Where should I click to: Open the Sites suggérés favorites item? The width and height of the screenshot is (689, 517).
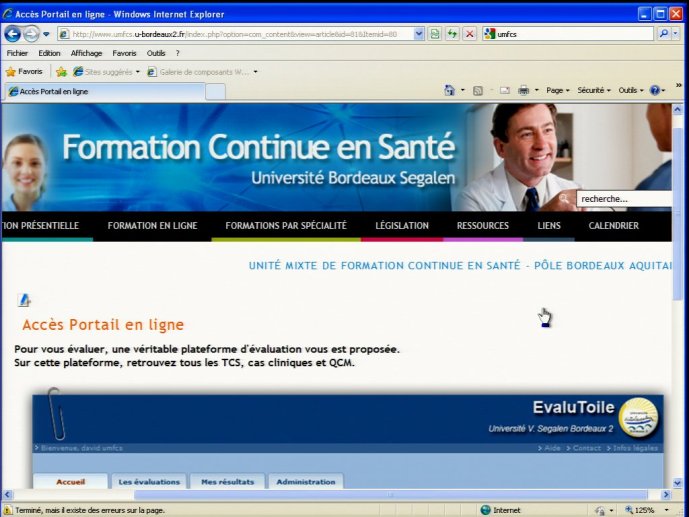(106, 72)
